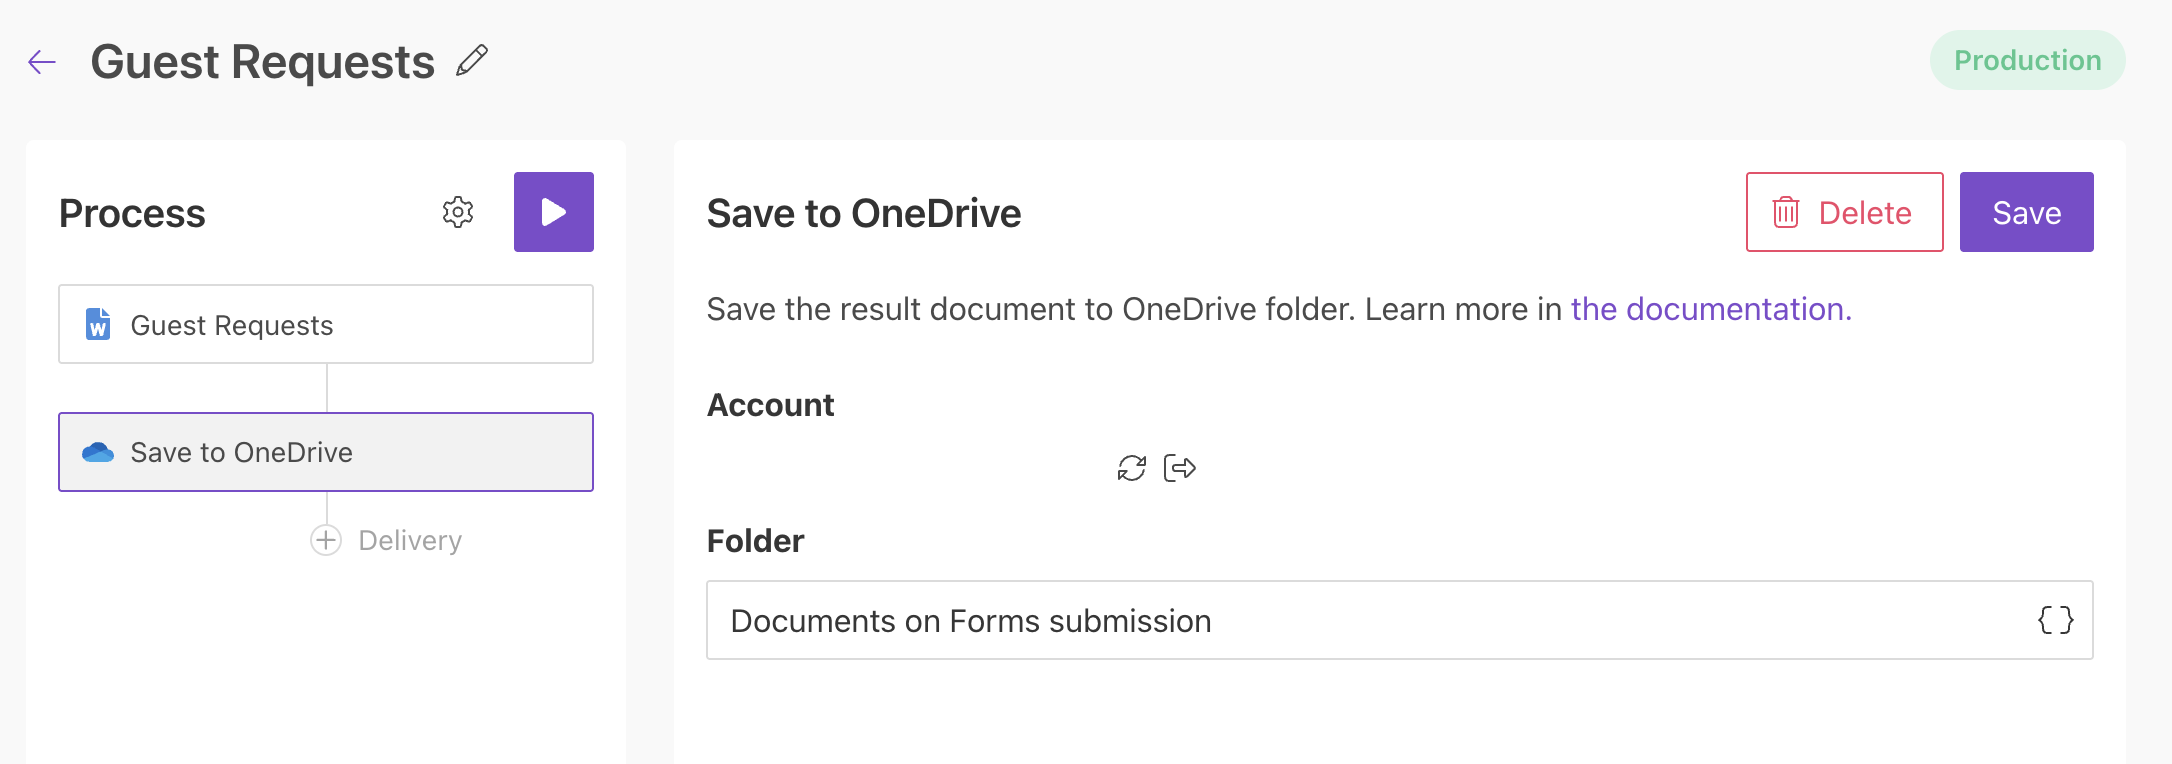Sign out of the account via the logout icon
Image resolution: width=2172 pixels, height=764 pixels.
click(1178, 467)
